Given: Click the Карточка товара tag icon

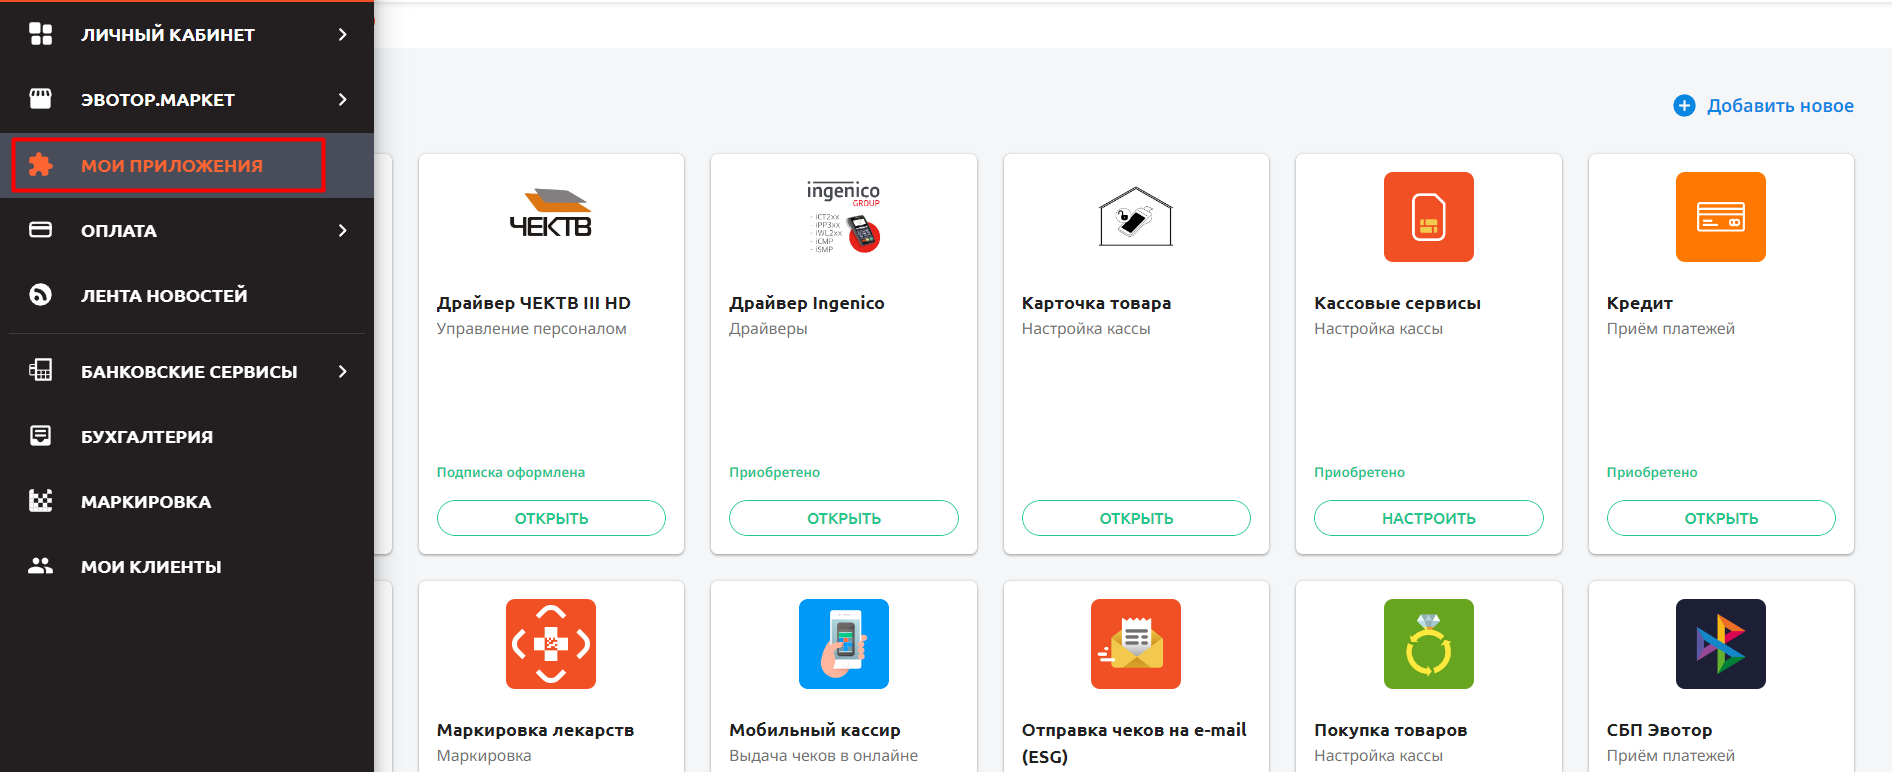Looking at the screenshot, I should point(1135,217).
